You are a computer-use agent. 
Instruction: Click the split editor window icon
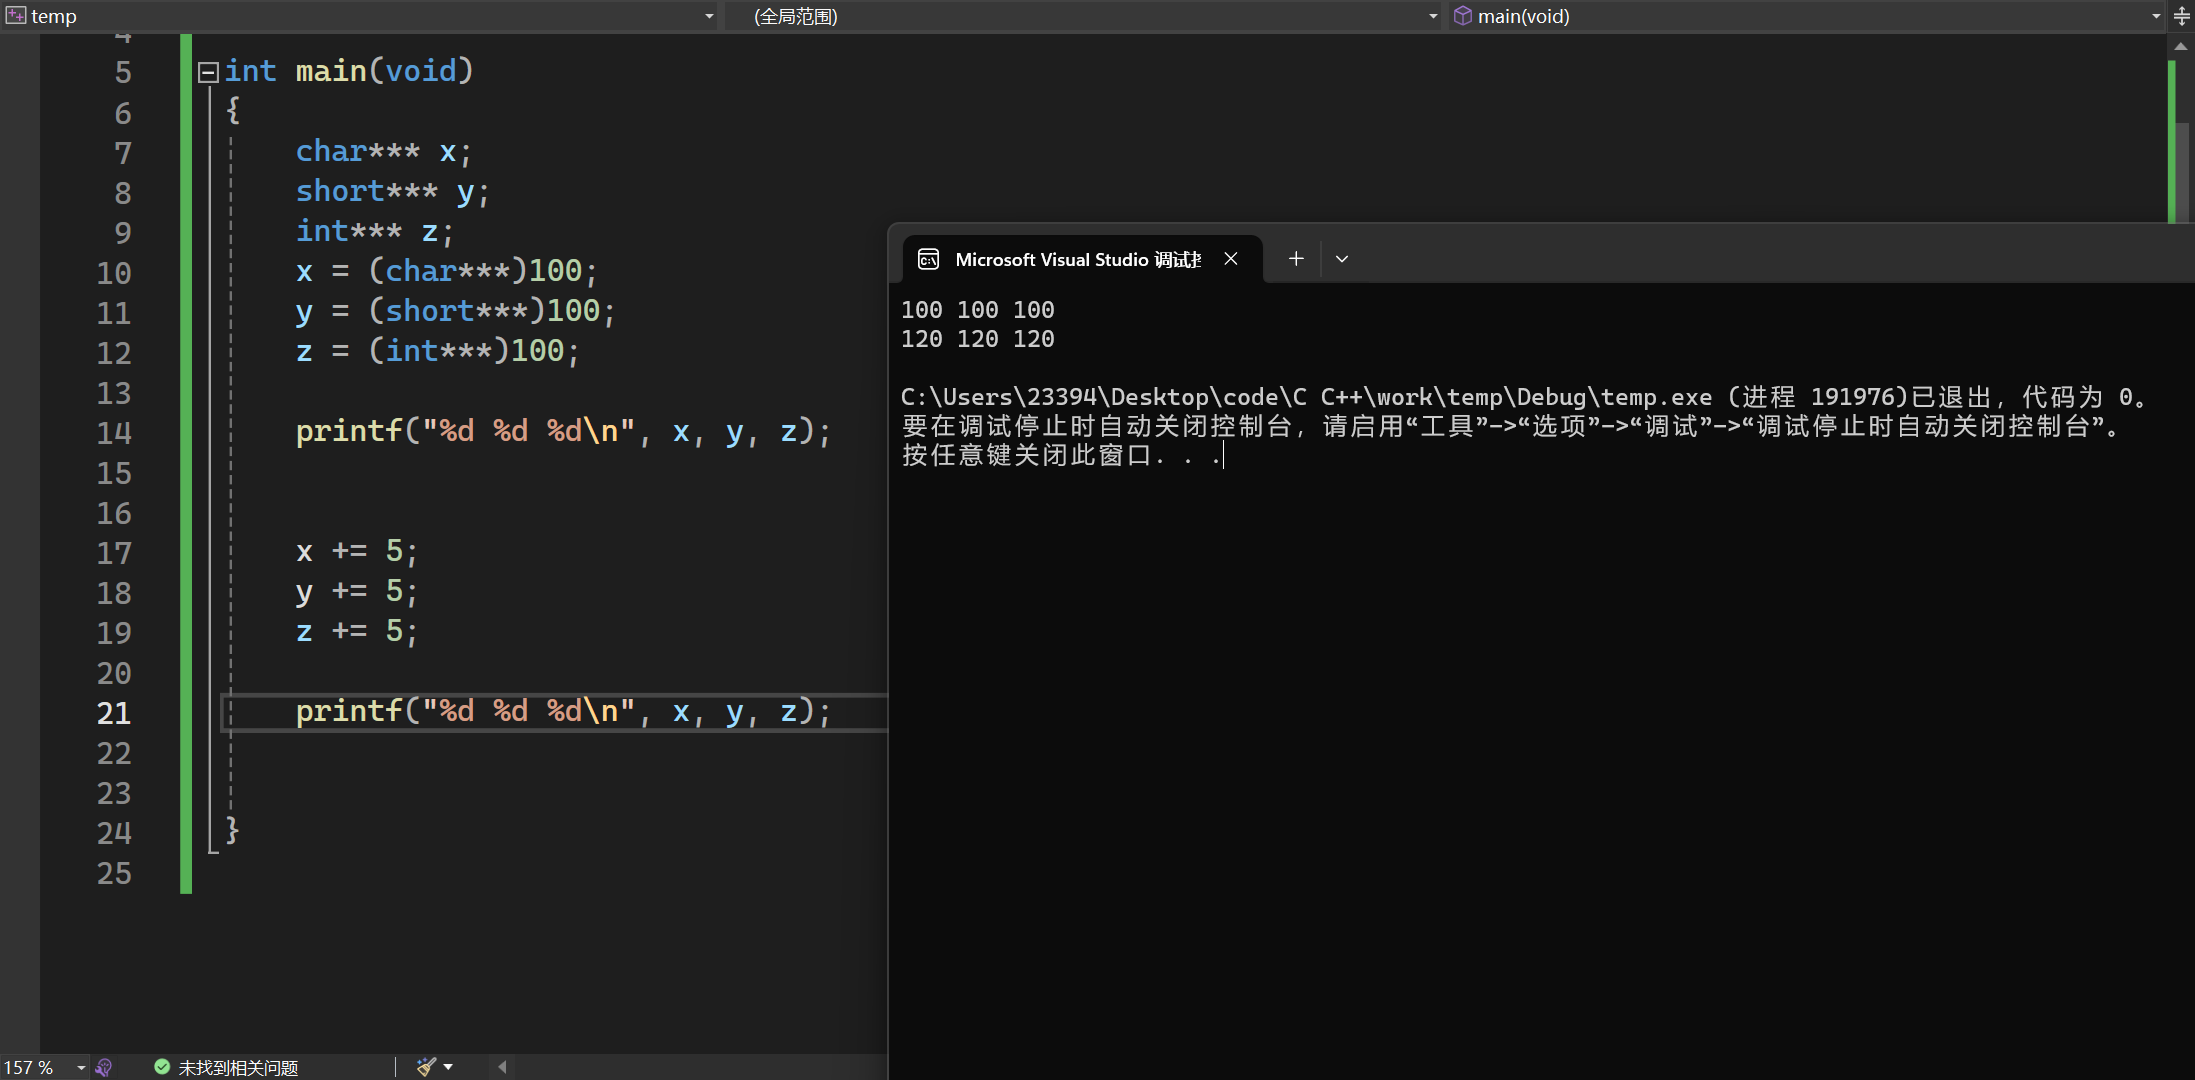tap(2182, 16)
